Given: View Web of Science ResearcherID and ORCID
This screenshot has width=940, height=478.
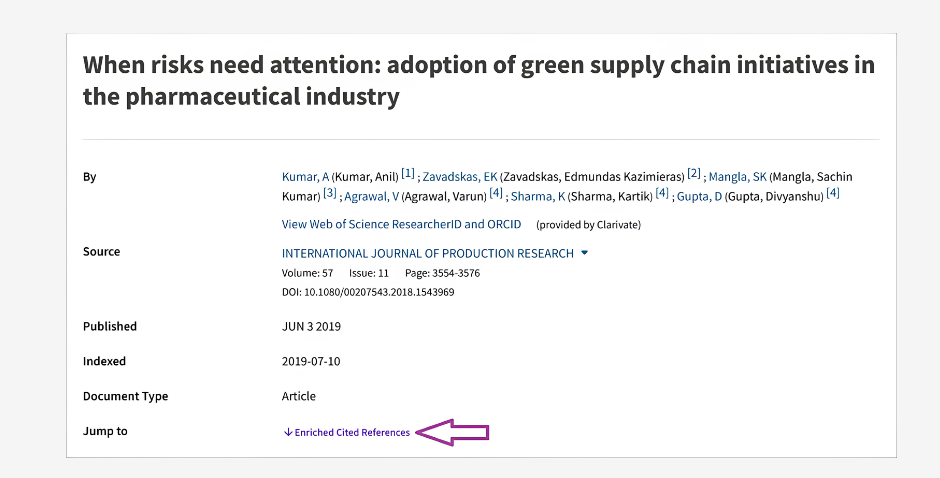Looking at the screenshot, I should [402, 224].
